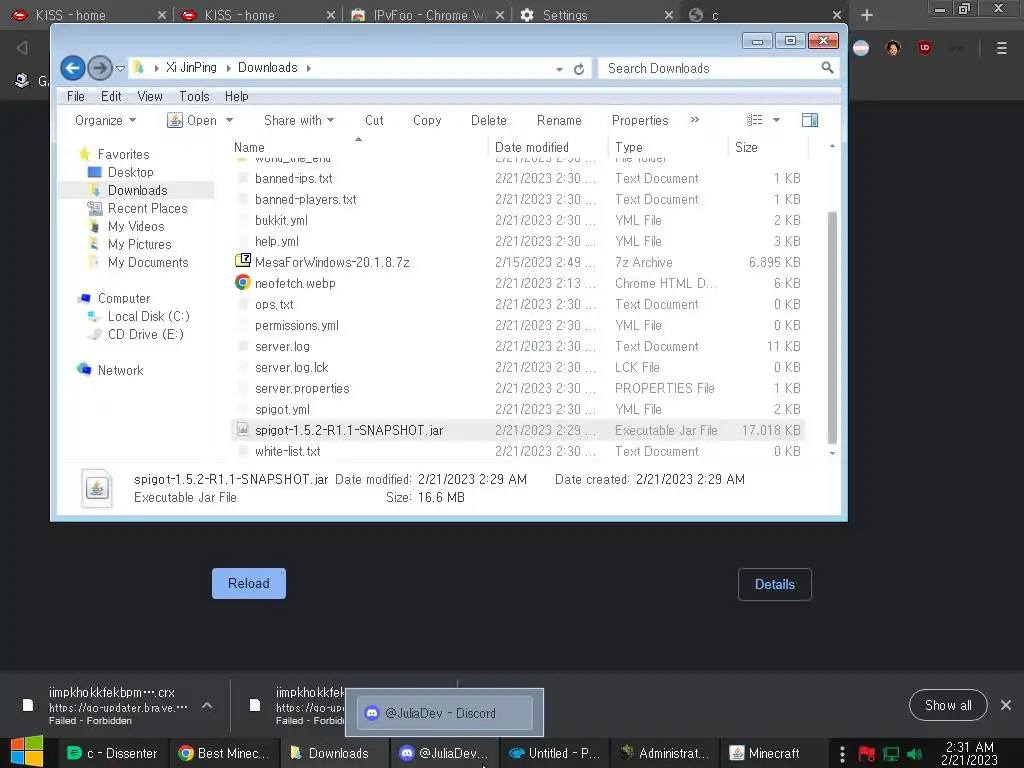Close the browser downloads bar
Screen dimensions: 1024x768
pyautogui.click(x=1006, y=705)
